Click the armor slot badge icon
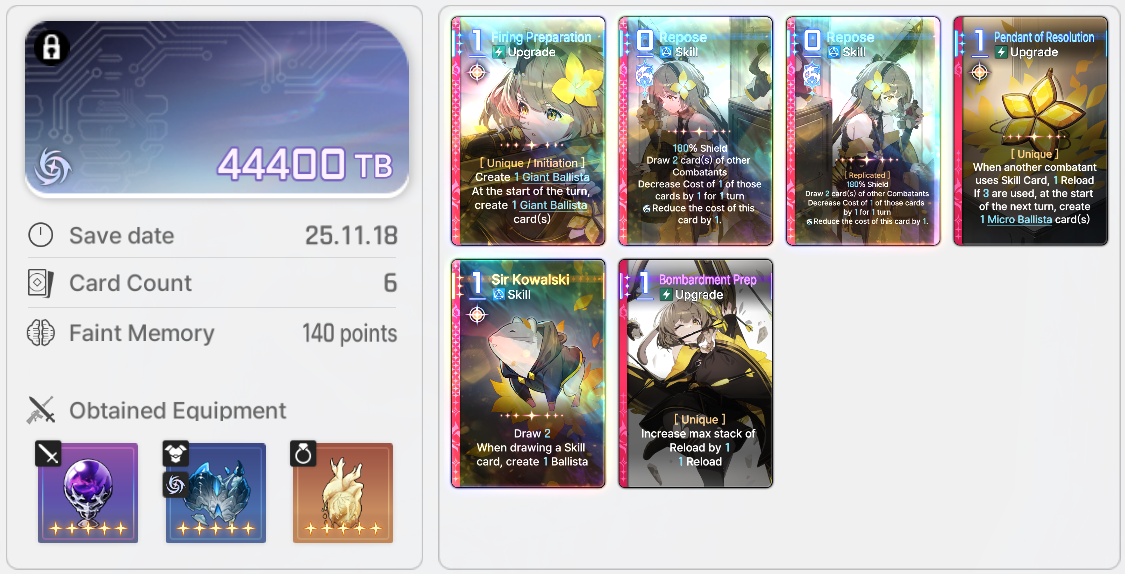 click(x=176, y=453)
